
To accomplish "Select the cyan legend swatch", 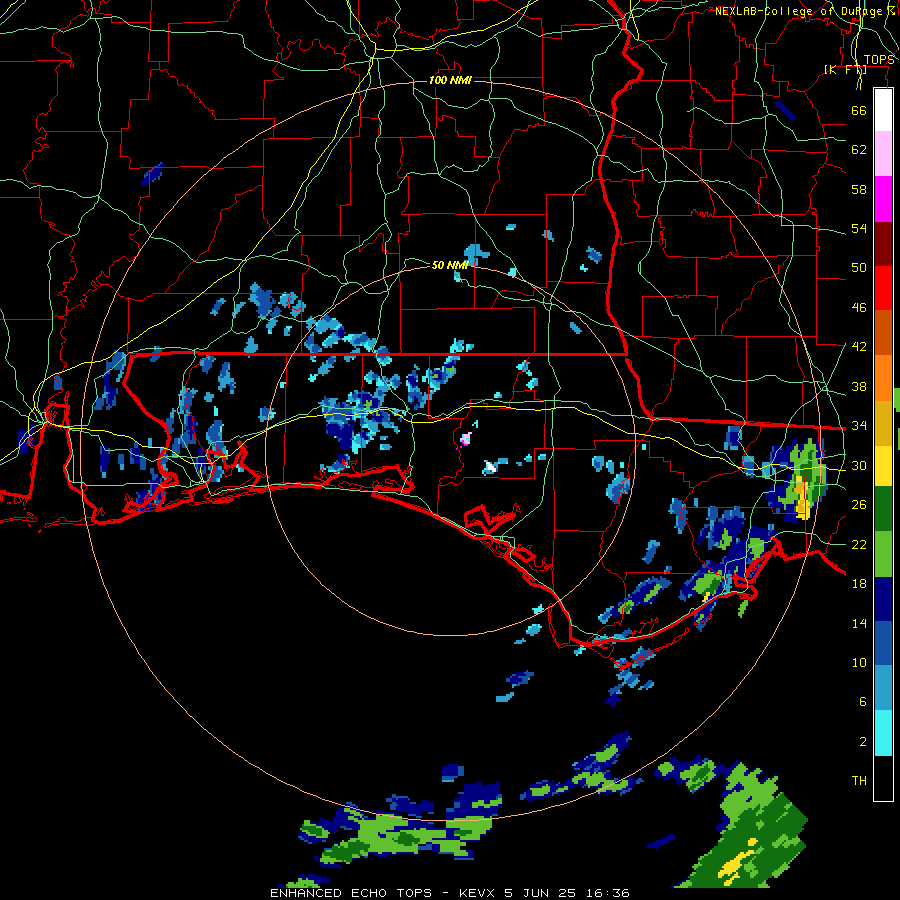I will coord(883,733).
